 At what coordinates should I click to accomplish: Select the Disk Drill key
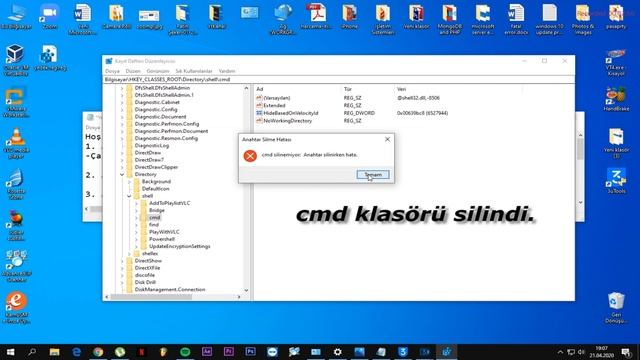point(145,282)
